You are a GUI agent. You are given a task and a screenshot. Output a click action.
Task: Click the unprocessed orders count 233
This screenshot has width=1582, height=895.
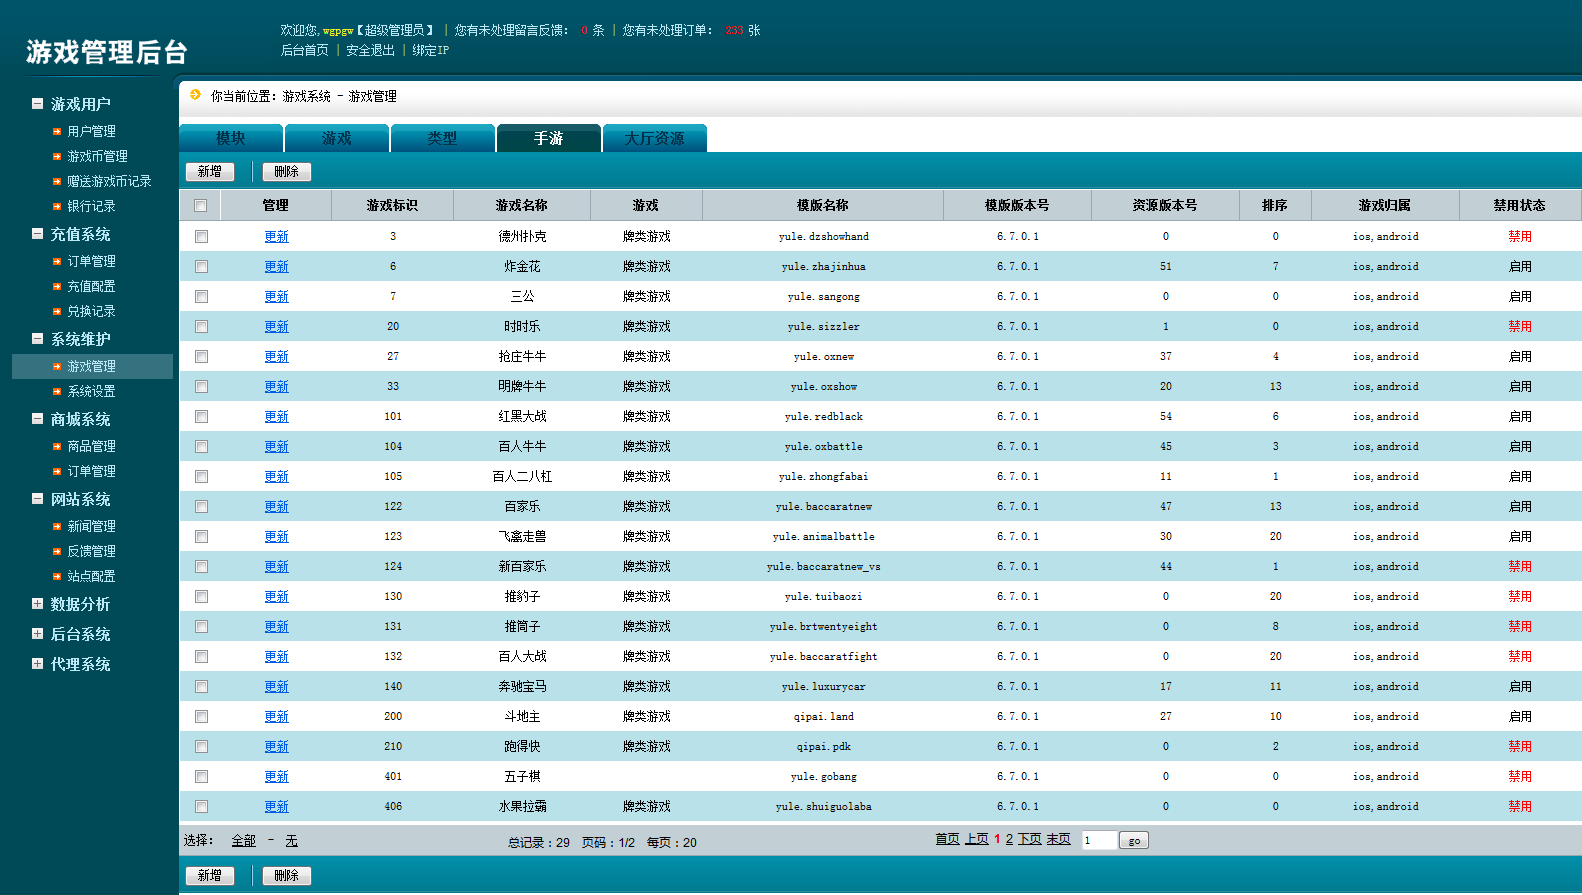coord(734,30)
